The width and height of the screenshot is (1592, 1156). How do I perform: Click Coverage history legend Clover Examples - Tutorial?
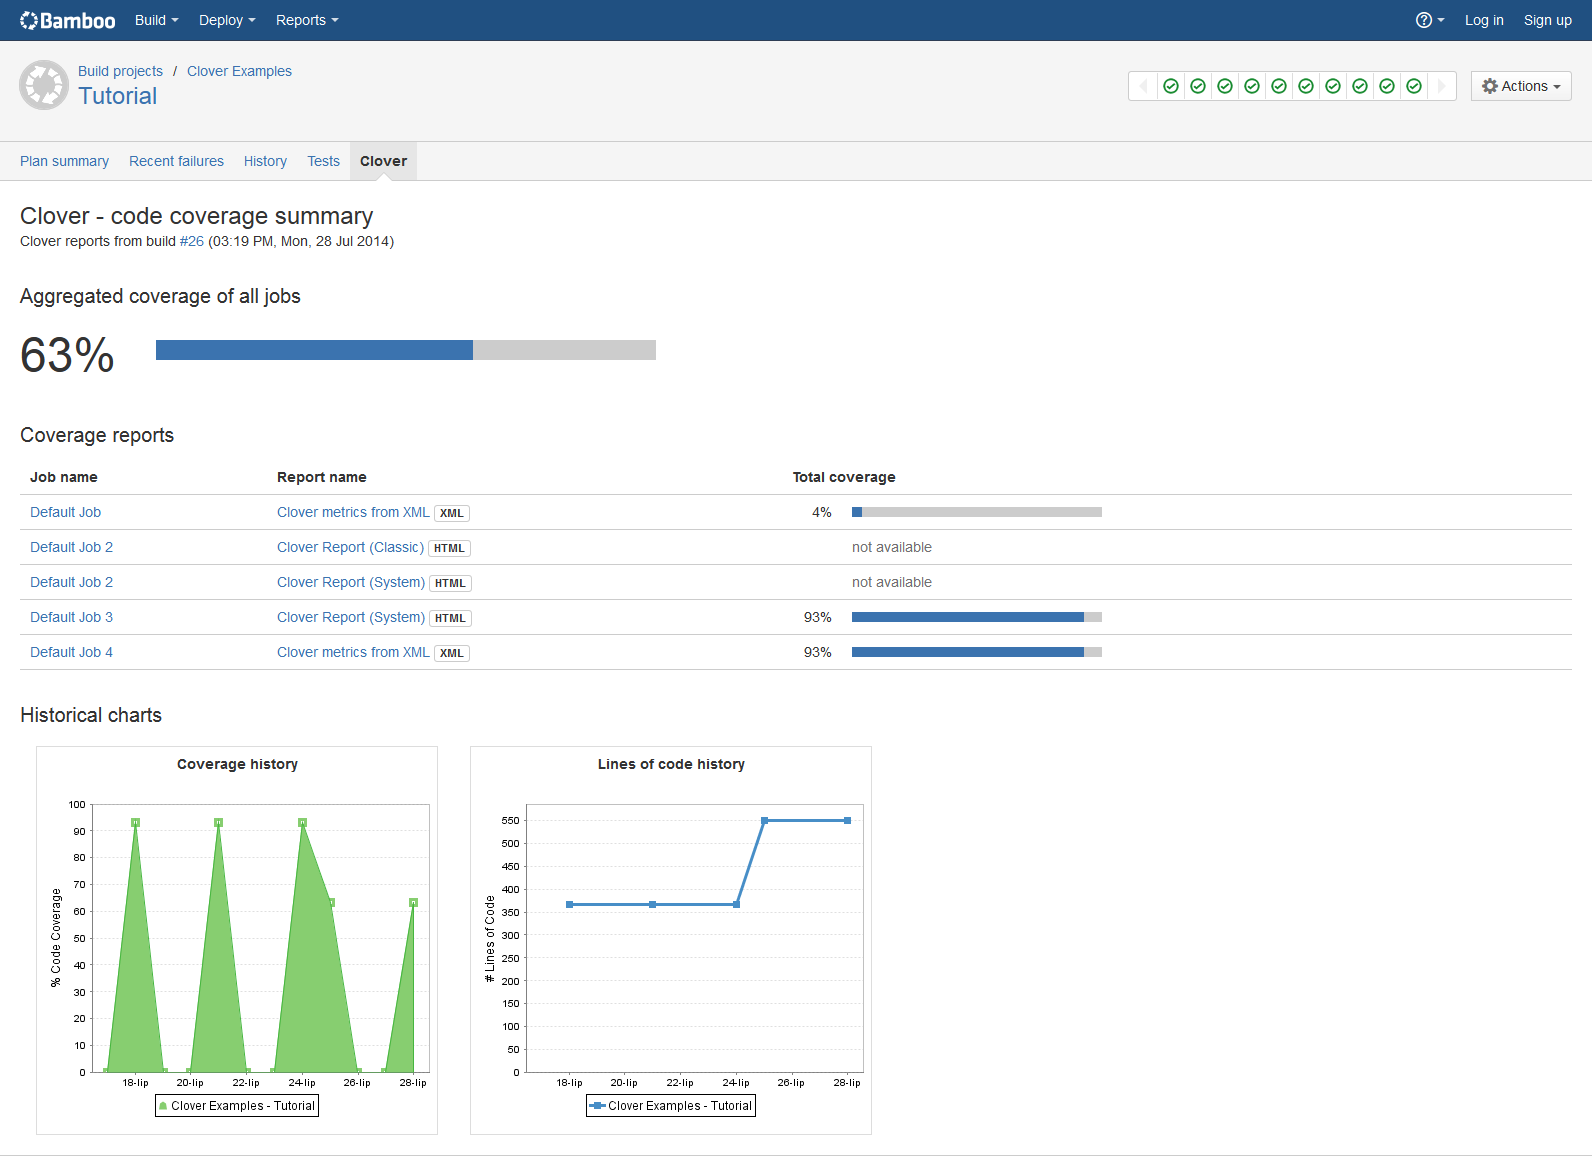(x=237, y=1106)
